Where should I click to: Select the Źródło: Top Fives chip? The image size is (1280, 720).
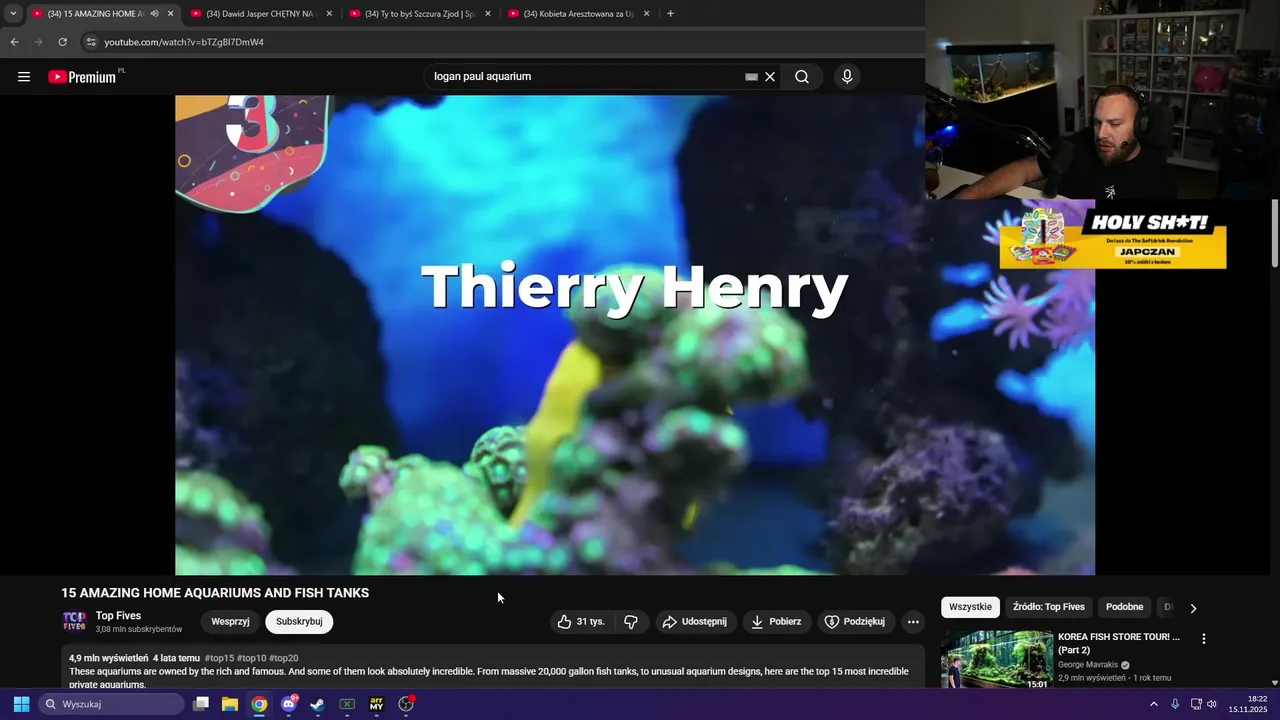(x=1049, y=607)
